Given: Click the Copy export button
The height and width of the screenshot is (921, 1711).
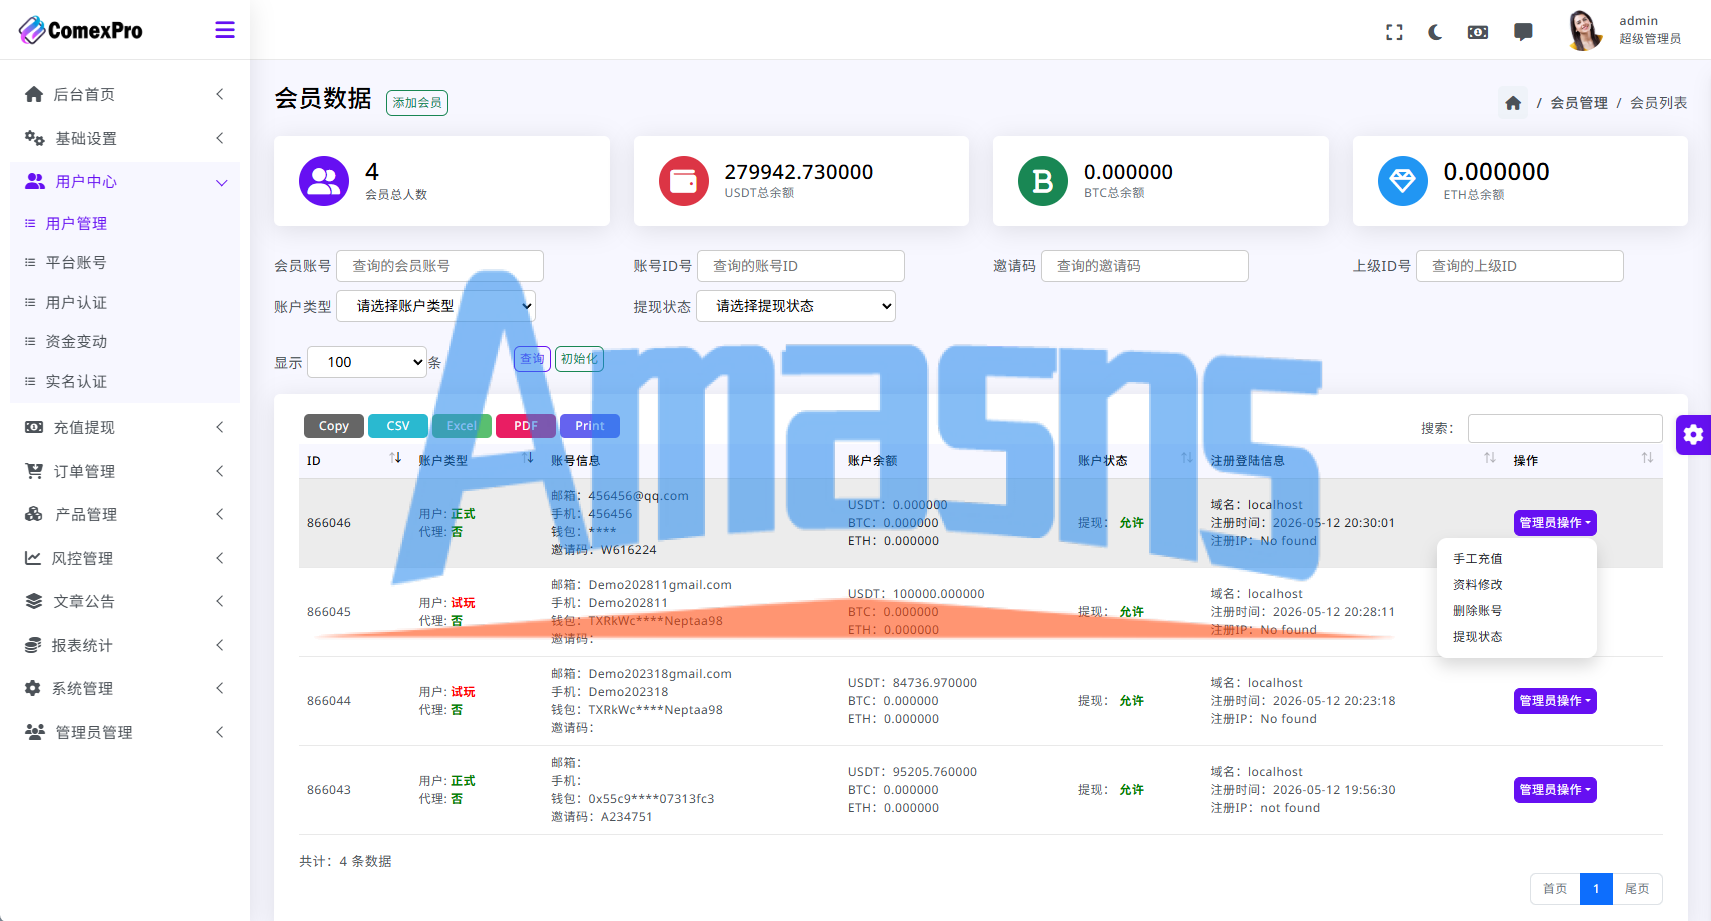Looking at the screenshot, I should click(334, 426).
